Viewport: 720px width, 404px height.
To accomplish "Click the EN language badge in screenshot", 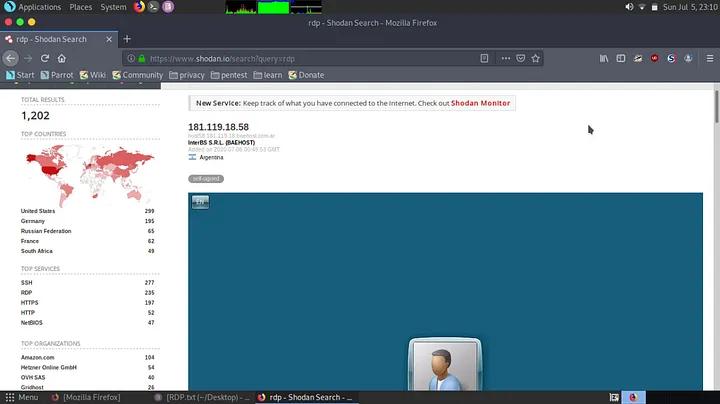I will point(200,202).
